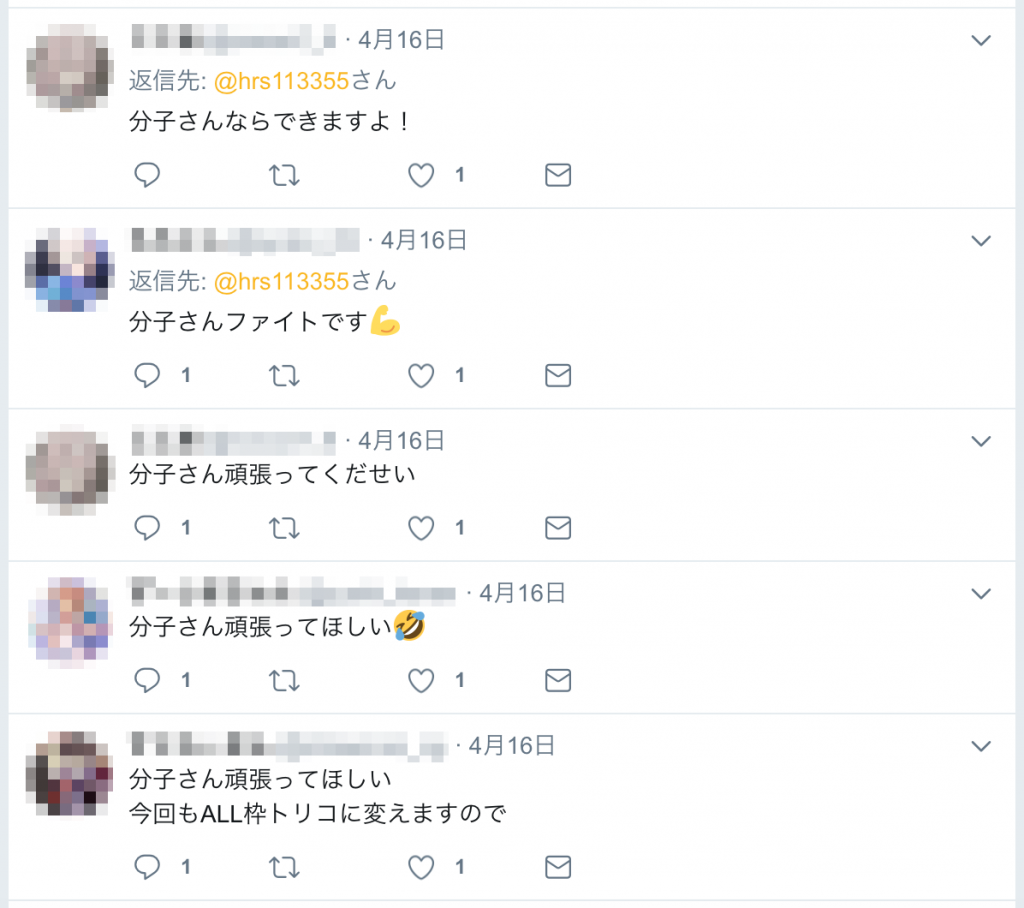This screenshot has height=908, width=1024.
Task: Open @hrs113355 mention in first tweet
Action: click(x=281, y=81)
